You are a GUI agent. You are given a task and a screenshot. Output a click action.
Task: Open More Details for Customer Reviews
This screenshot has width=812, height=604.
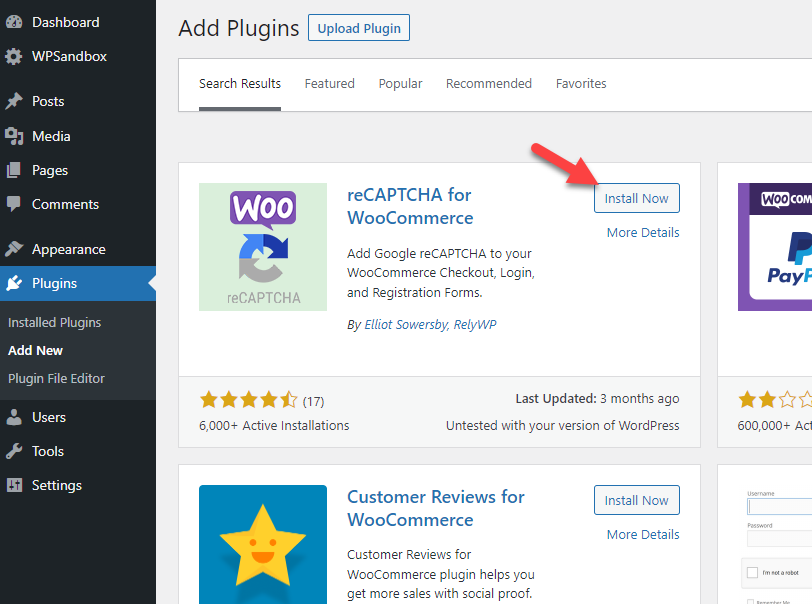pos(643,535)
